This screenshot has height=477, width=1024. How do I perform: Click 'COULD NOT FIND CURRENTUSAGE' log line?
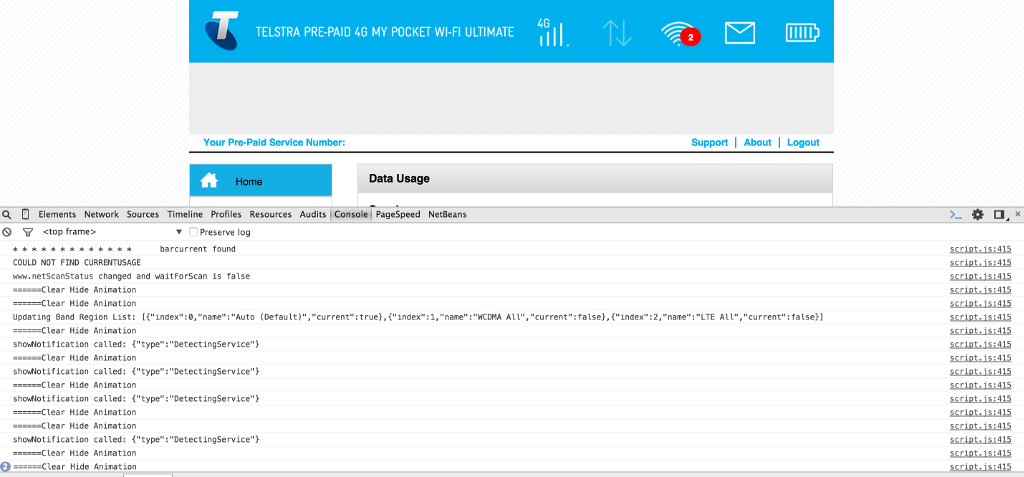[x=77, y=263]
